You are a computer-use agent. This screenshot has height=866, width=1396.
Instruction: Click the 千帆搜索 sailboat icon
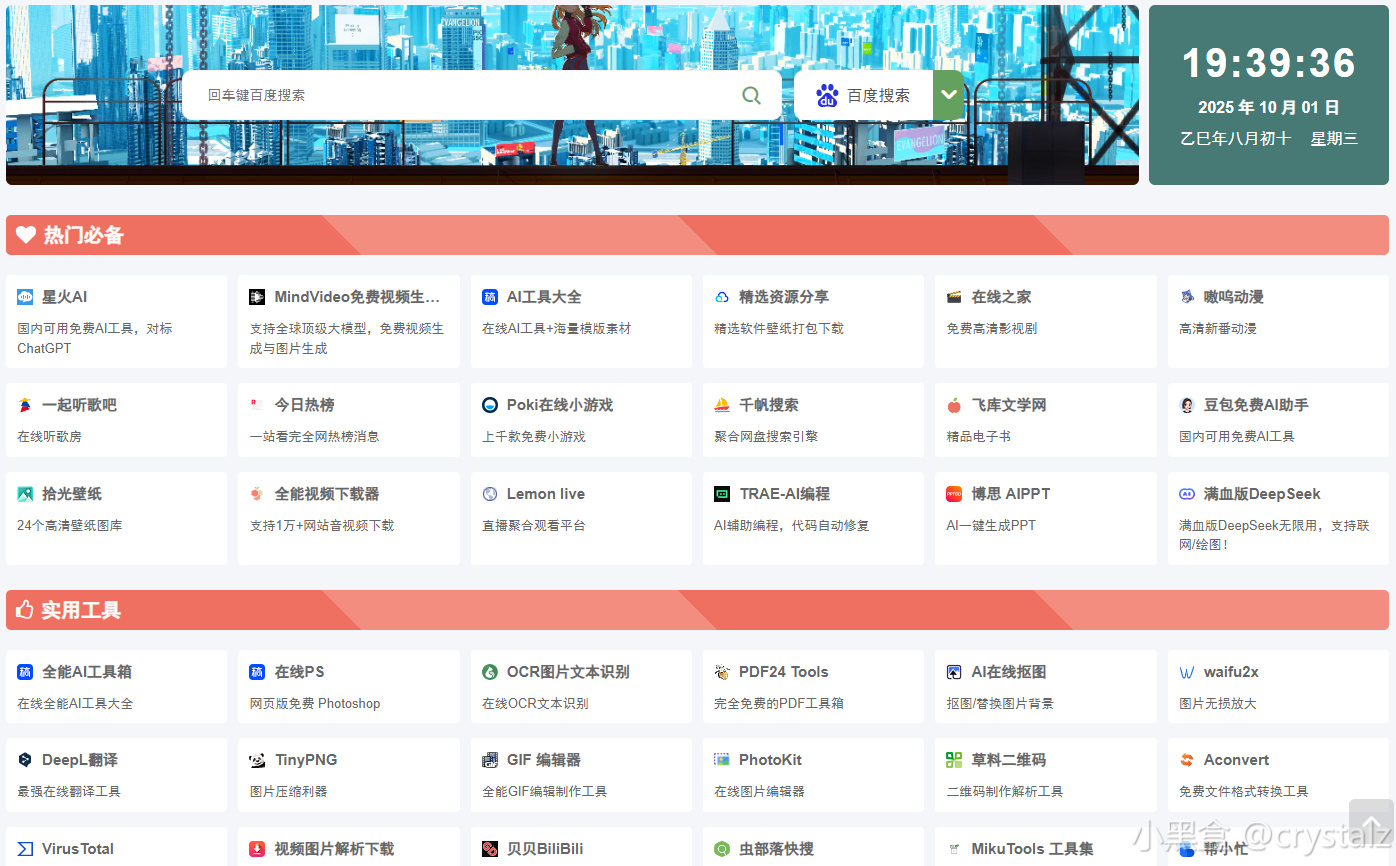click(722, 405)
